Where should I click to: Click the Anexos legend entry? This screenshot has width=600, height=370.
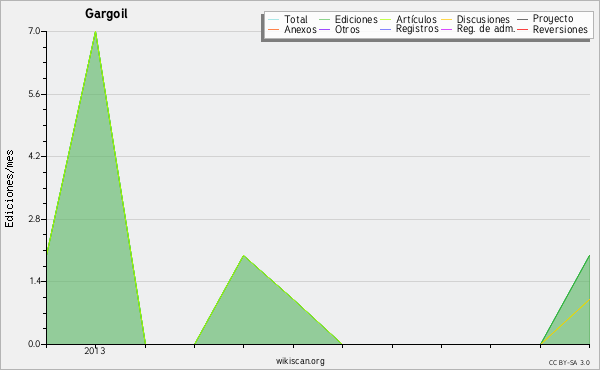click(x=292, y=29)
